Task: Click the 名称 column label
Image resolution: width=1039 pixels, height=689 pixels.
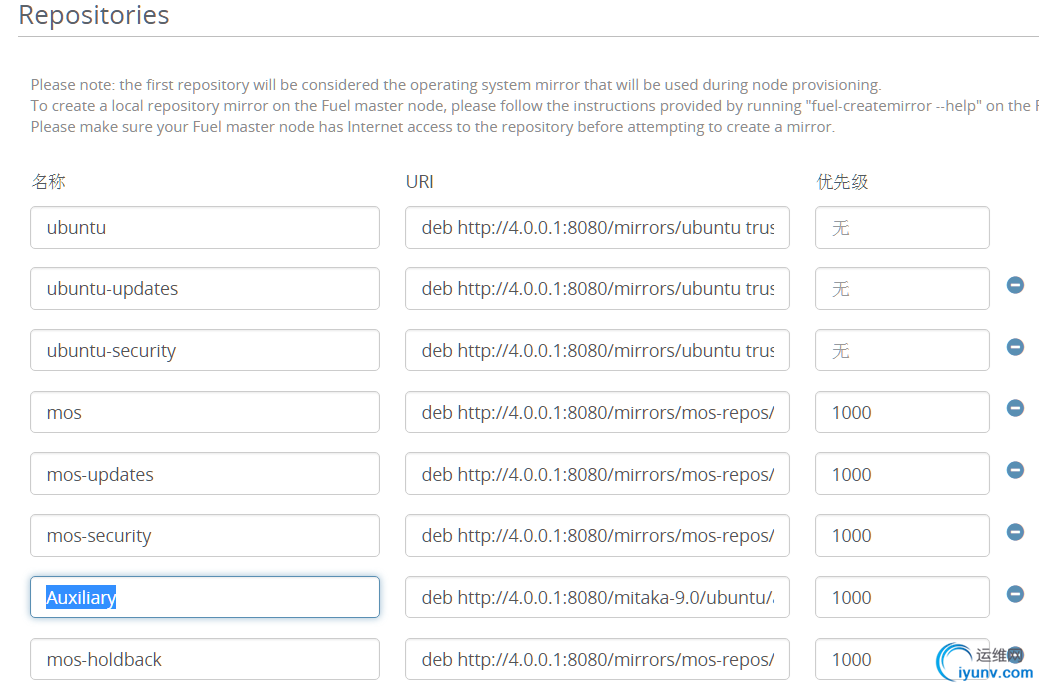Action: click(x=48, y=182)
